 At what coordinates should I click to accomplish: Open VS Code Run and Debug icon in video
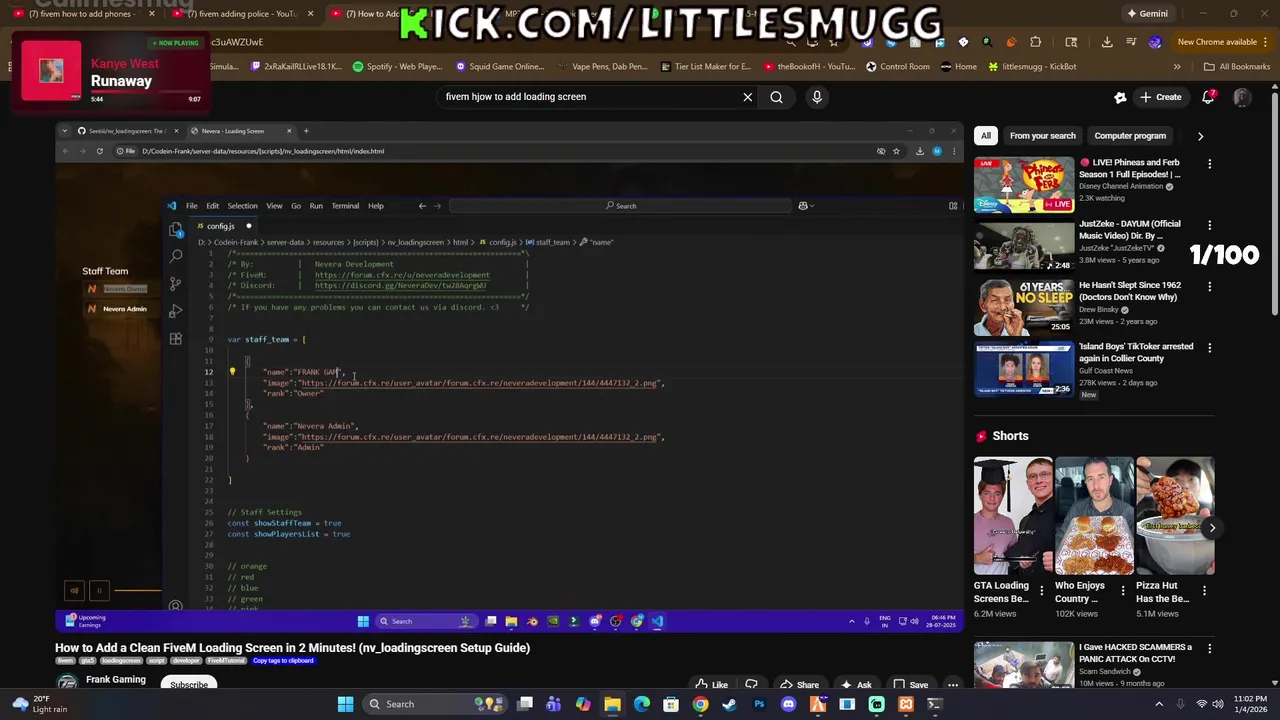coord(176,311)
